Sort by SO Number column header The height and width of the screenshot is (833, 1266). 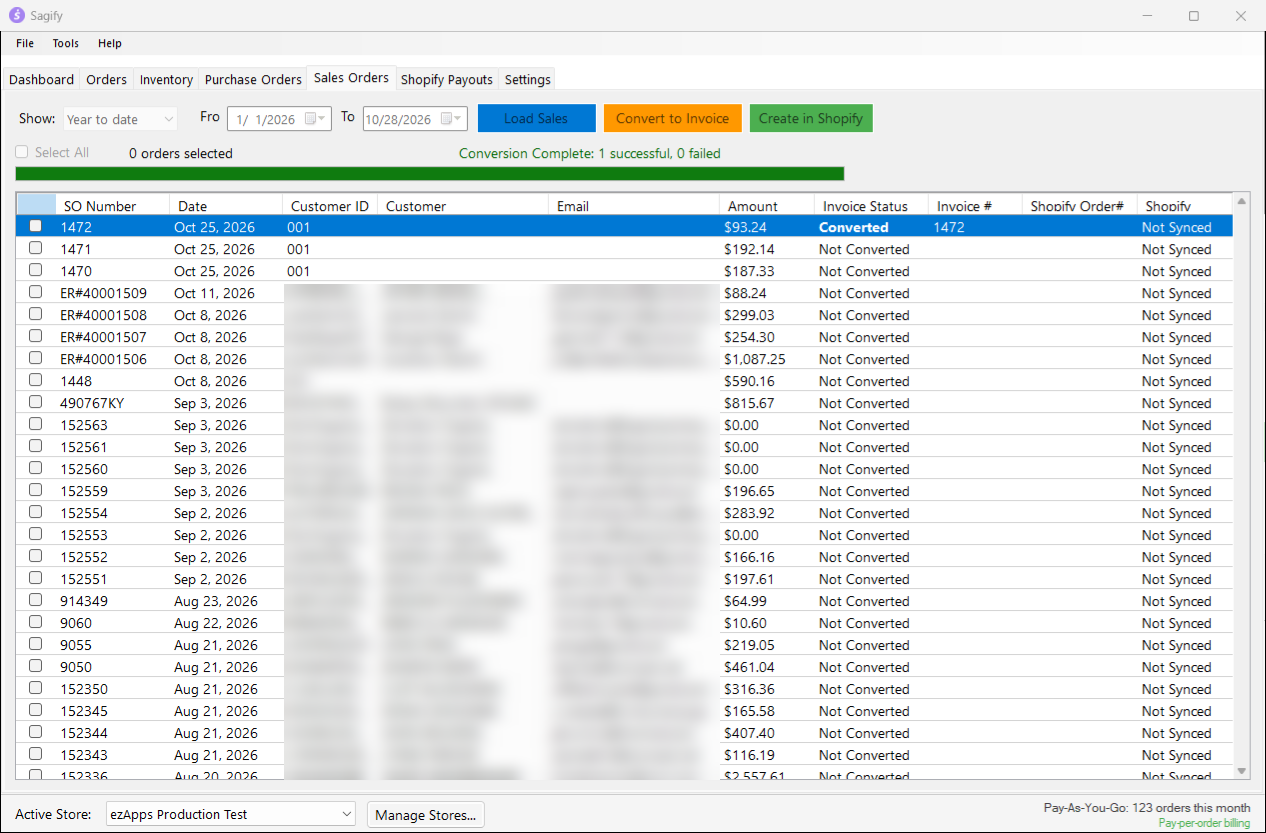pos(112,206)
